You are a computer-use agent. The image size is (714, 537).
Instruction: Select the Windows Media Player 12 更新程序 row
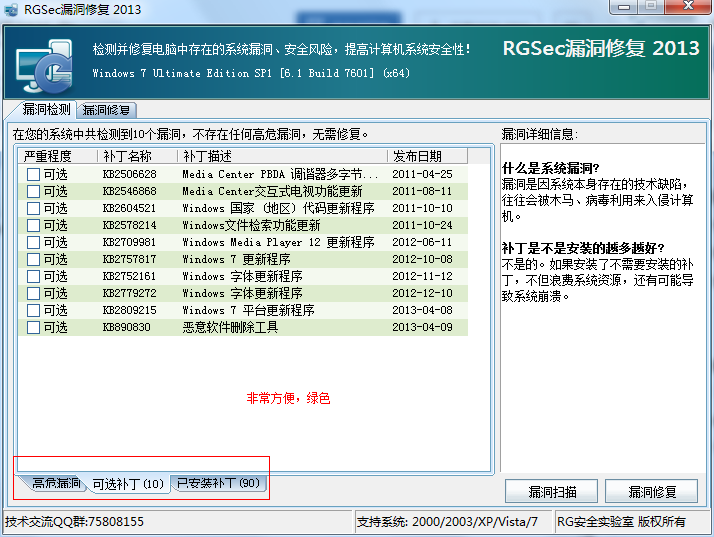243,242
